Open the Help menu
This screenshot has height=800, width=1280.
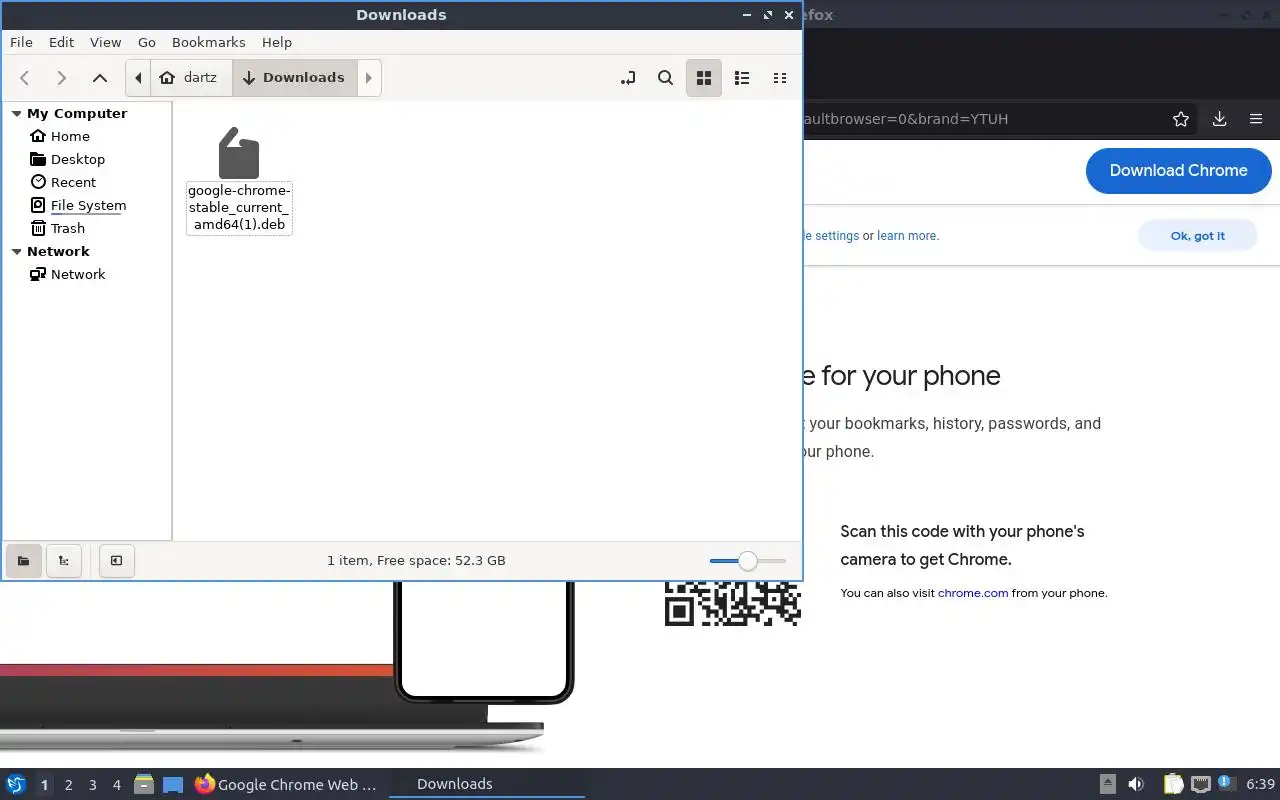tap(277, 42)
